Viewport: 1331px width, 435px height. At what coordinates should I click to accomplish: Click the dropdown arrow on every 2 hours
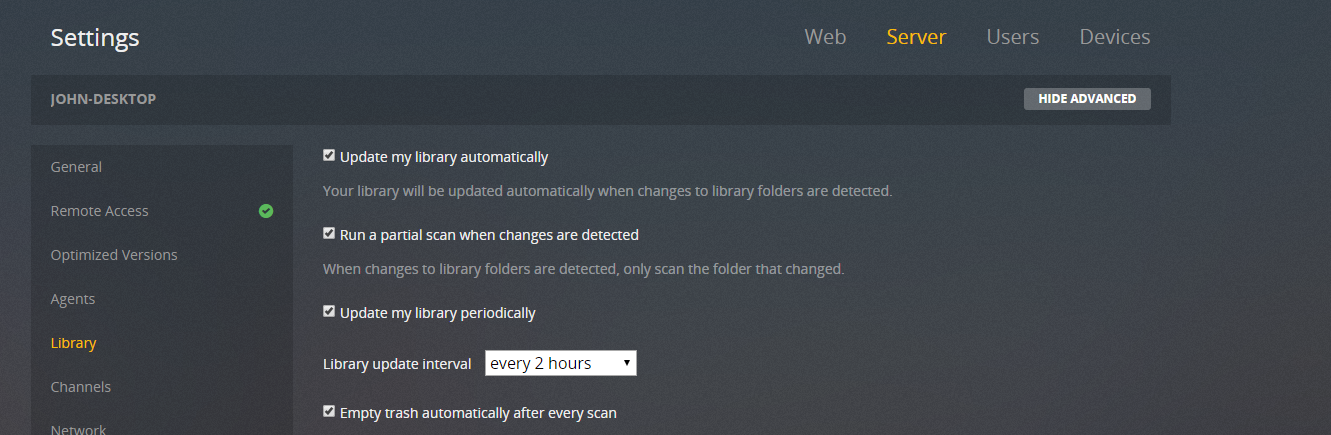[x=627, y=363]
